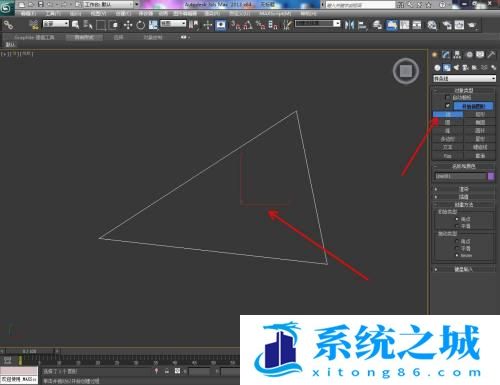Open the reference coordinate system dropdown
This screenshot has height=385, width=500.
click(x=173, y=24)
